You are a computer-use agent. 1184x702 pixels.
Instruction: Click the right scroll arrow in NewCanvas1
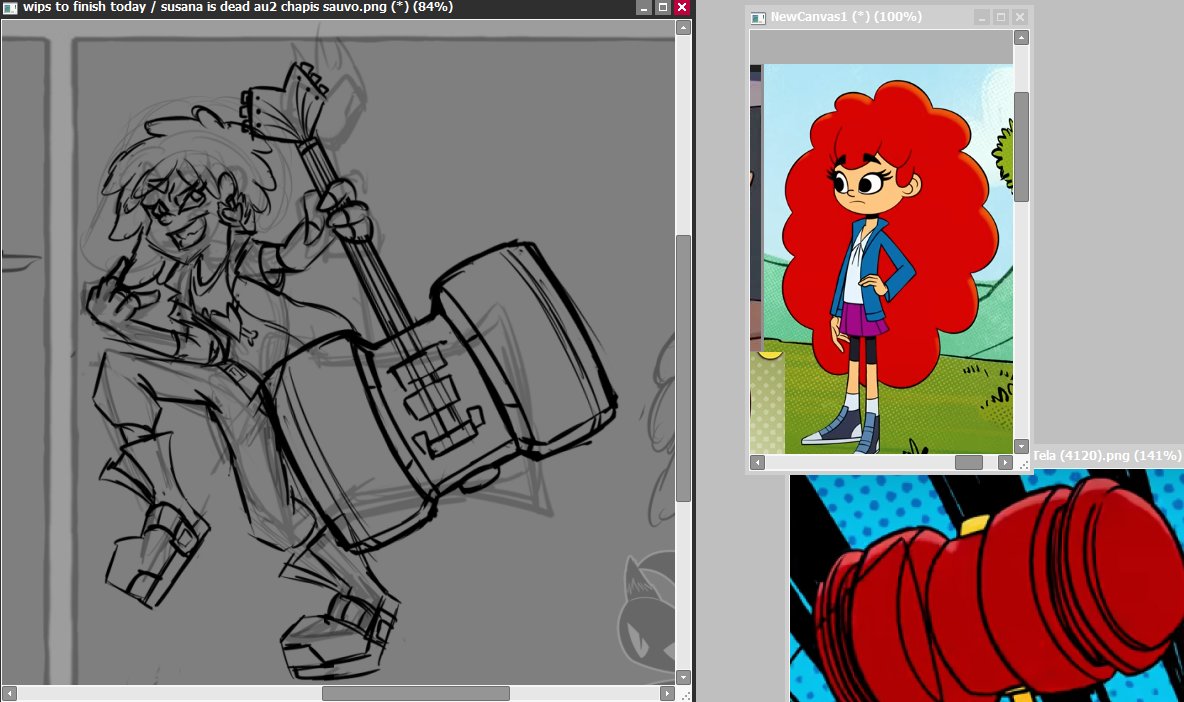click(x=1005, y=462)
